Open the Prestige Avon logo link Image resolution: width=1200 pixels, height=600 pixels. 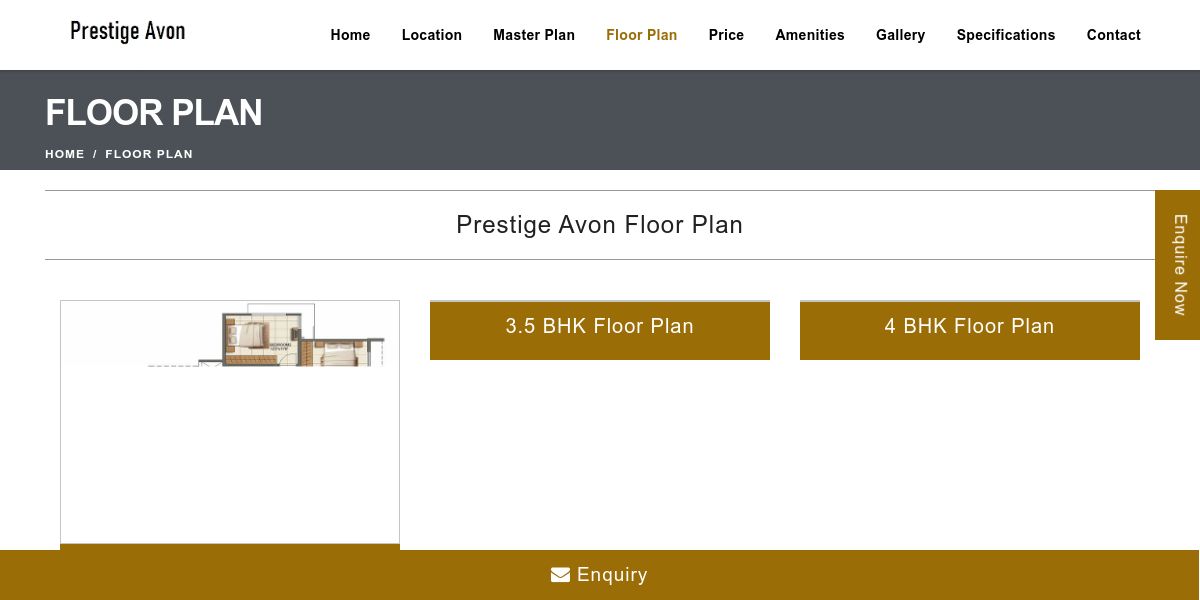(x=128, y=31)
